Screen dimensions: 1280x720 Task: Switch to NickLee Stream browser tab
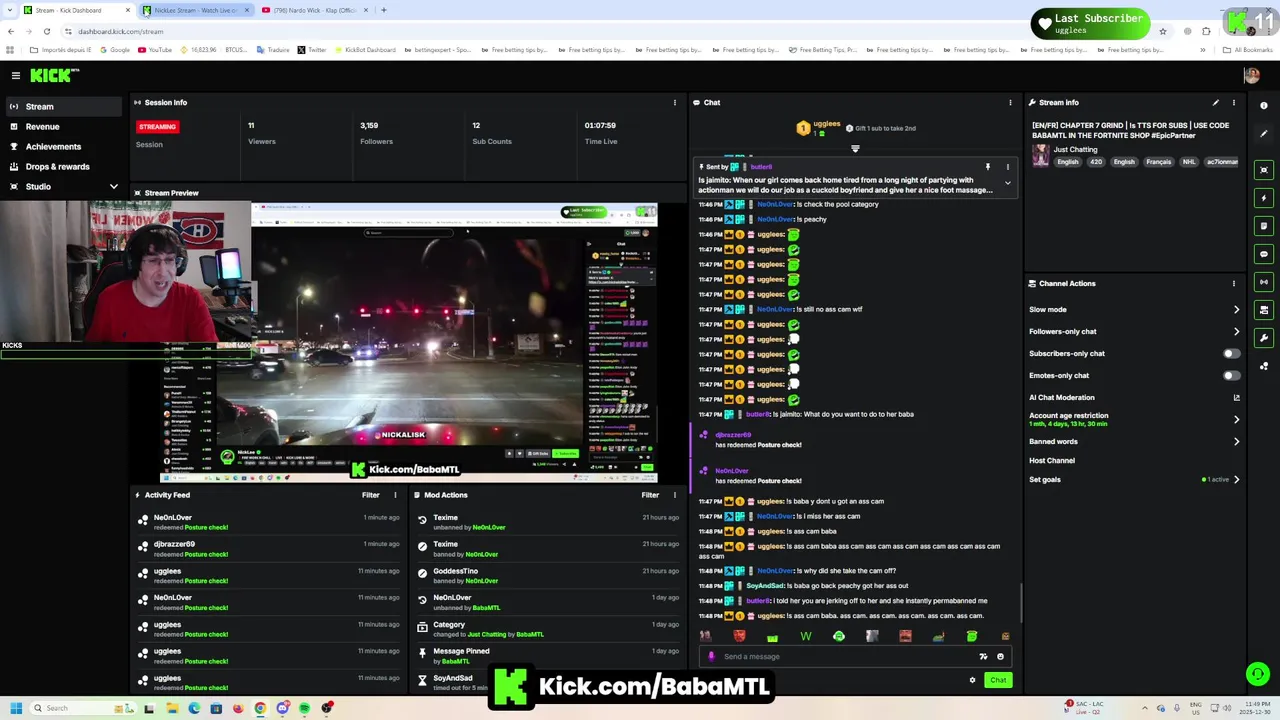pyautogui.click(x=195, y=10)
